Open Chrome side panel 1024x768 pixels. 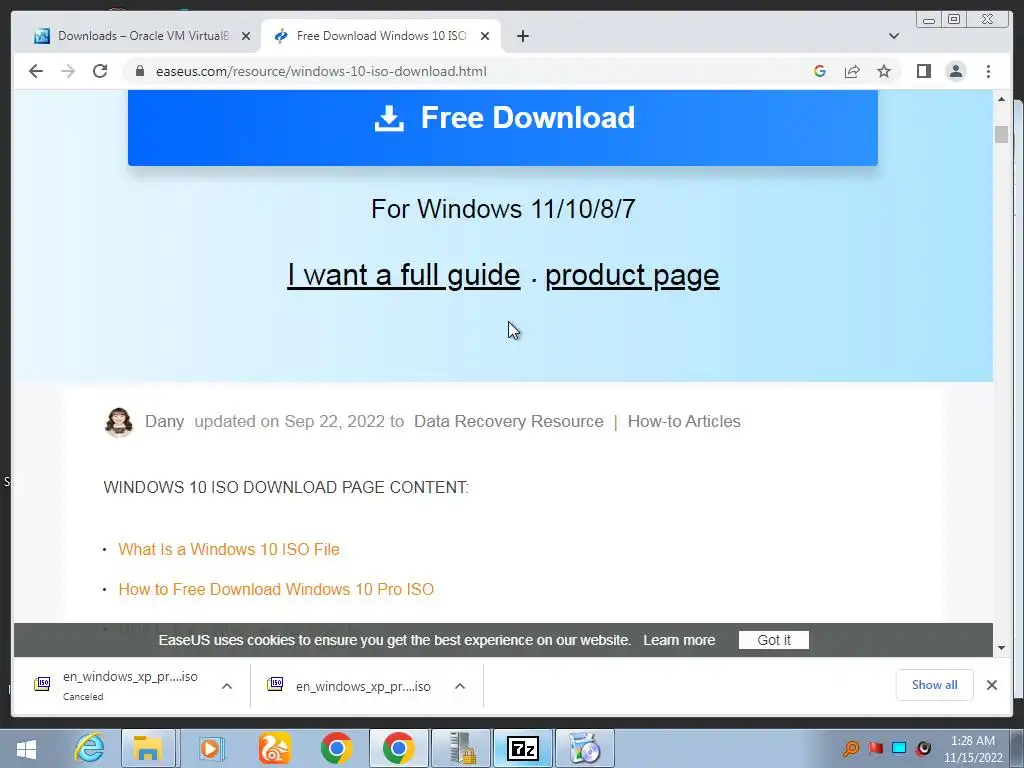click(923, 71)
